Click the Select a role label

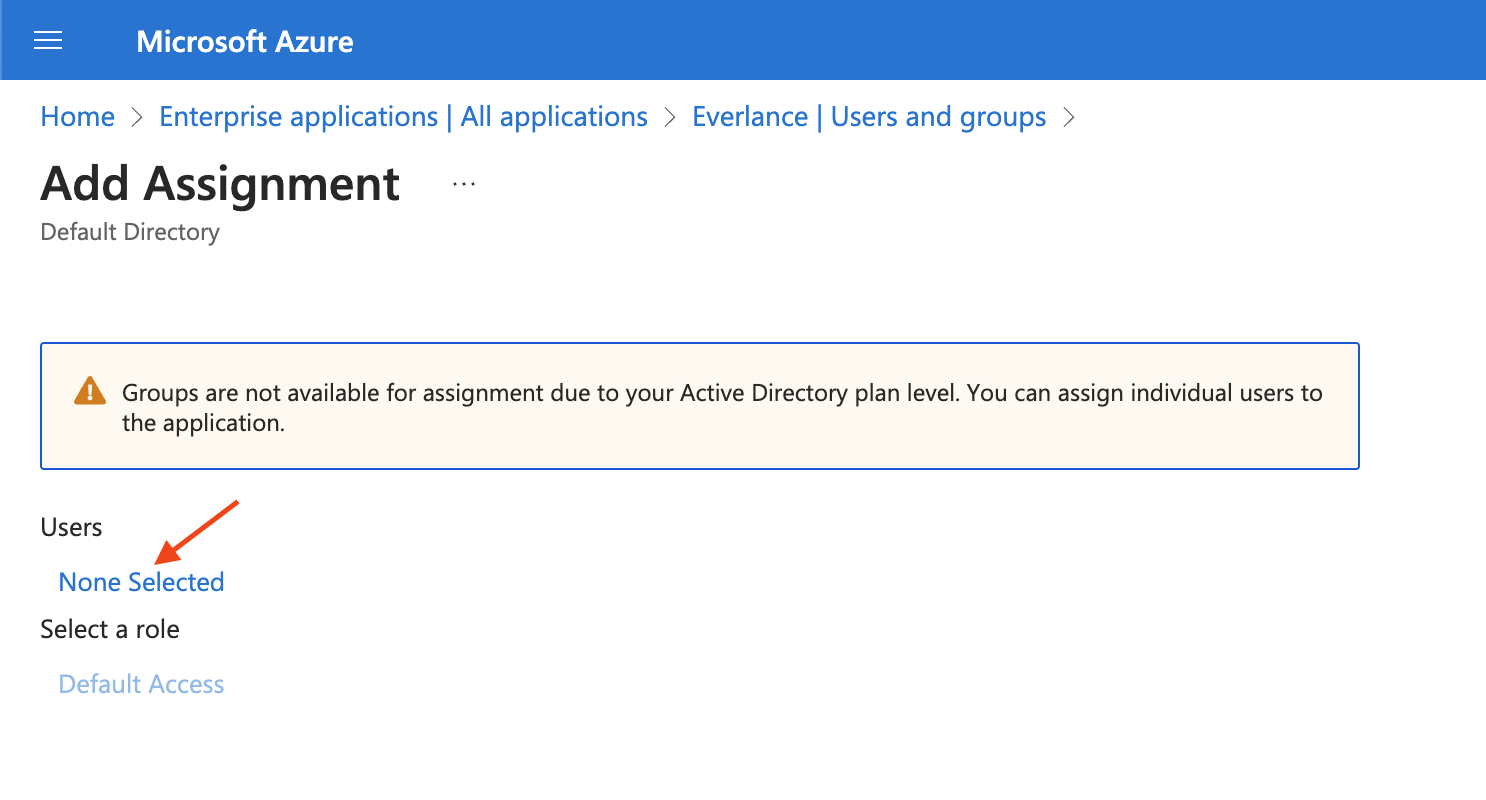pos(110,630)
